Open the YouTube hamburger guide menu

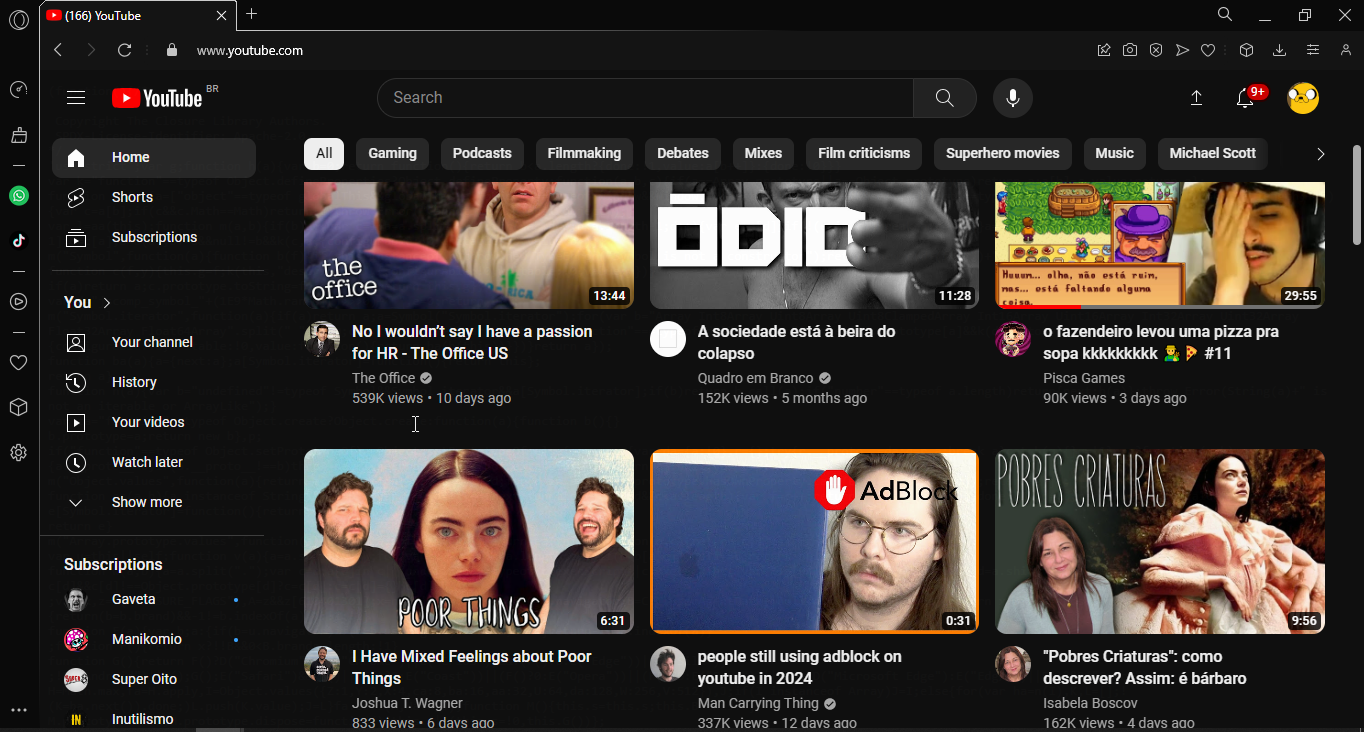[76, 98]
